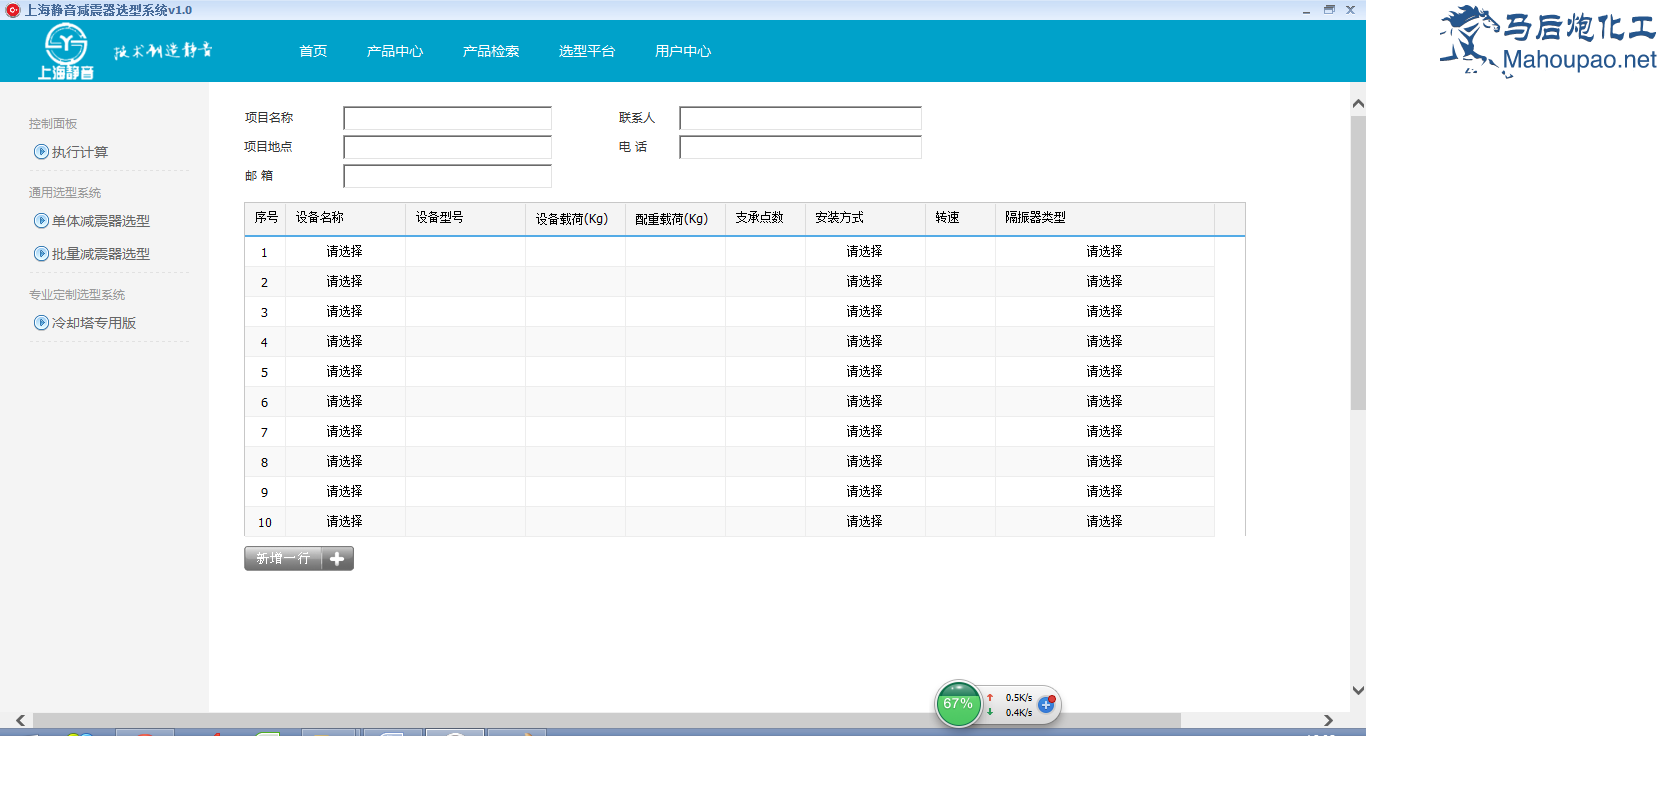The width and height of the screenshot is (1664, 804).
Task: Click the play icon beside 单体减震器选型
Action: [41, 221]
